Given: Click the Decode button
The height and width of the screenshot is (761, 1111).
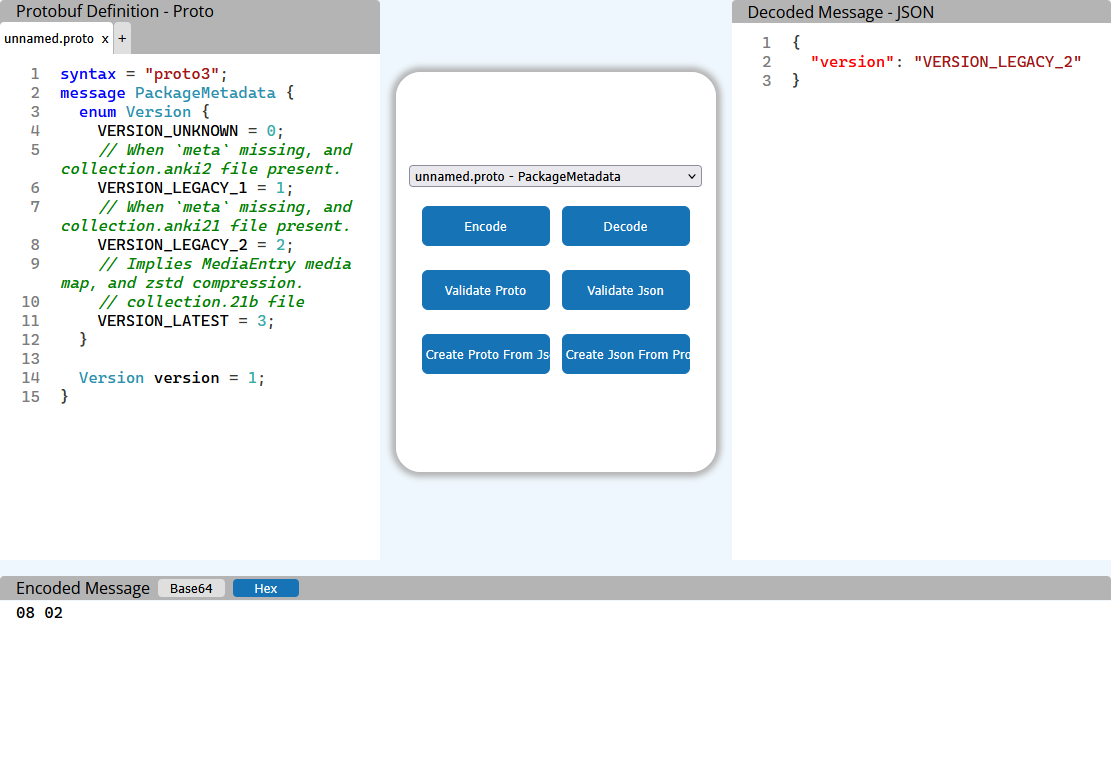Looking at the screenshot, I should tap(626, 226).
